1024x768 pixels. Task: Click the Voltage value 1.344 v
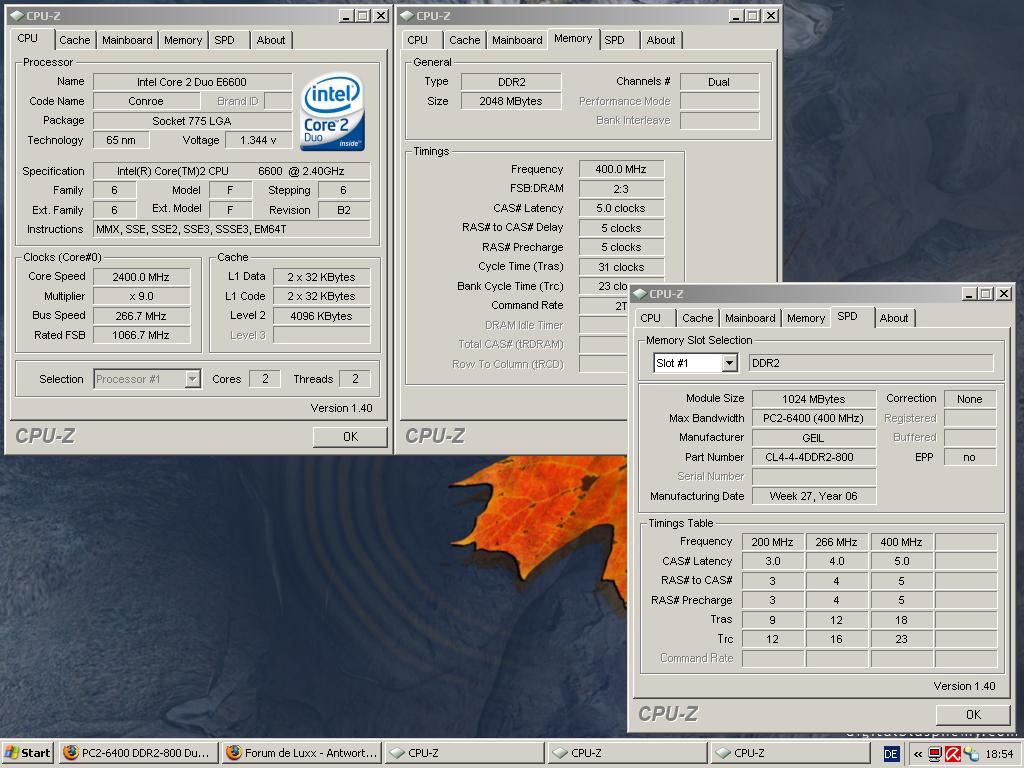pos(258,140)
